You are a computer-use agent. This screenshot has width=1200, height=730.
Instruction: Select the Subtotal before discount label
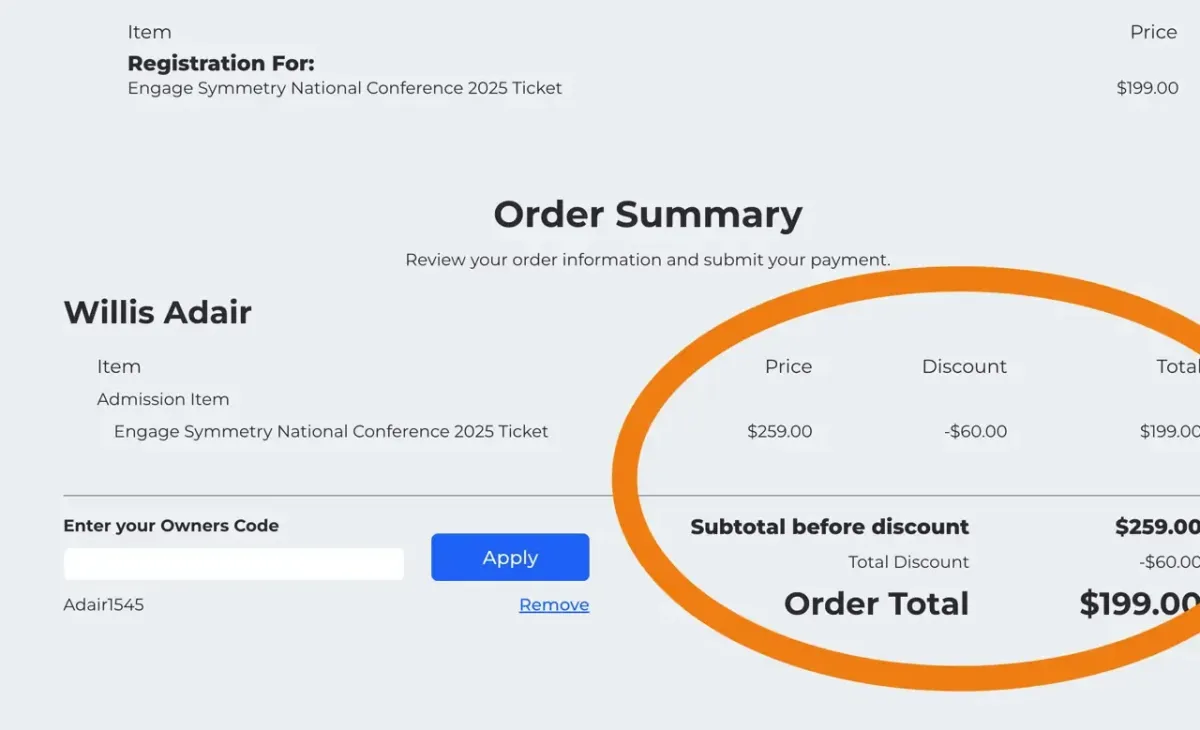829,527
